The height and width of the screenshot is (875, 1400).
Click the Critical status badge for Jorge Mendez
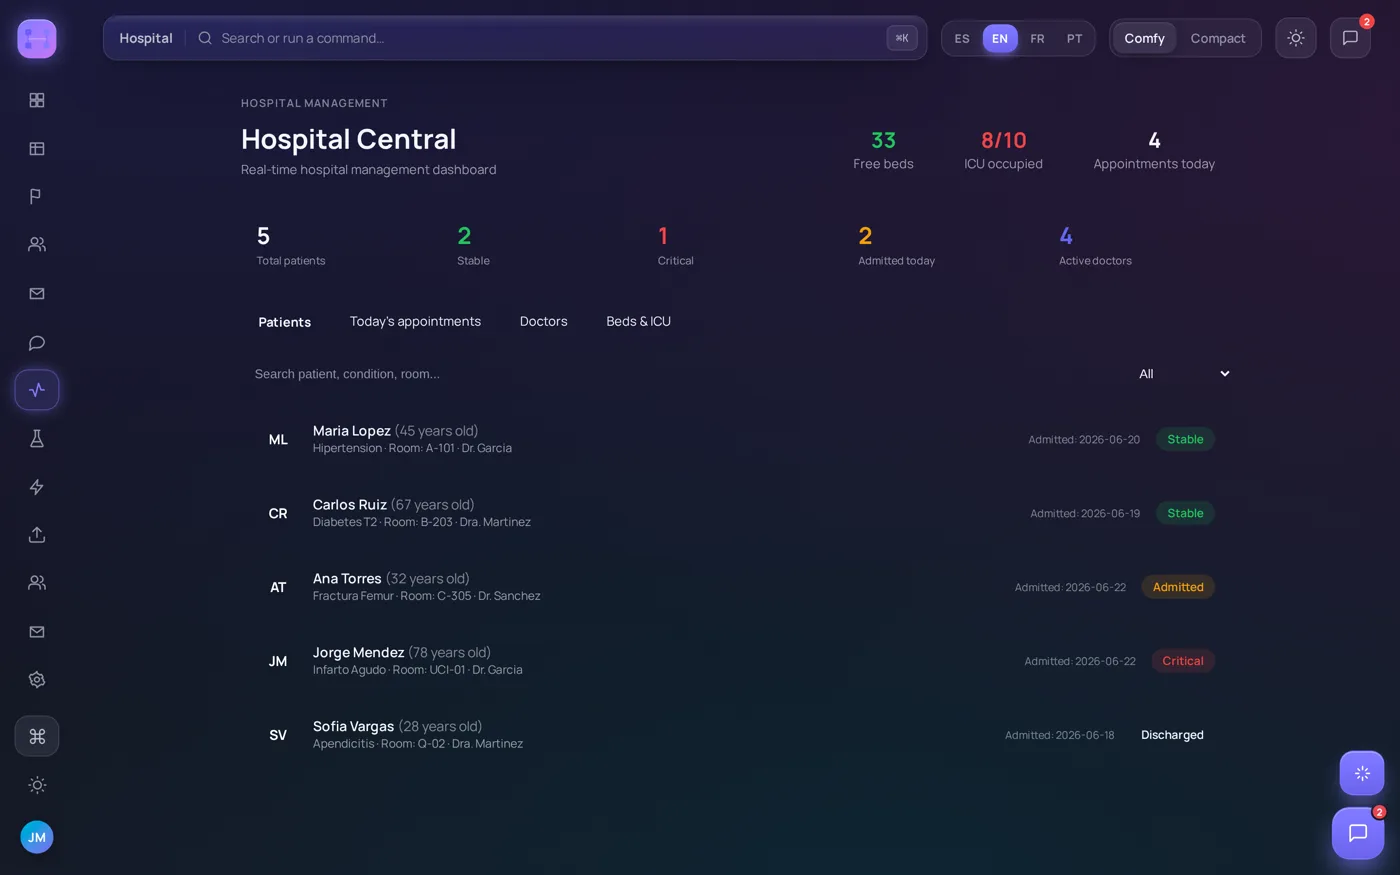pos(1183,661)
